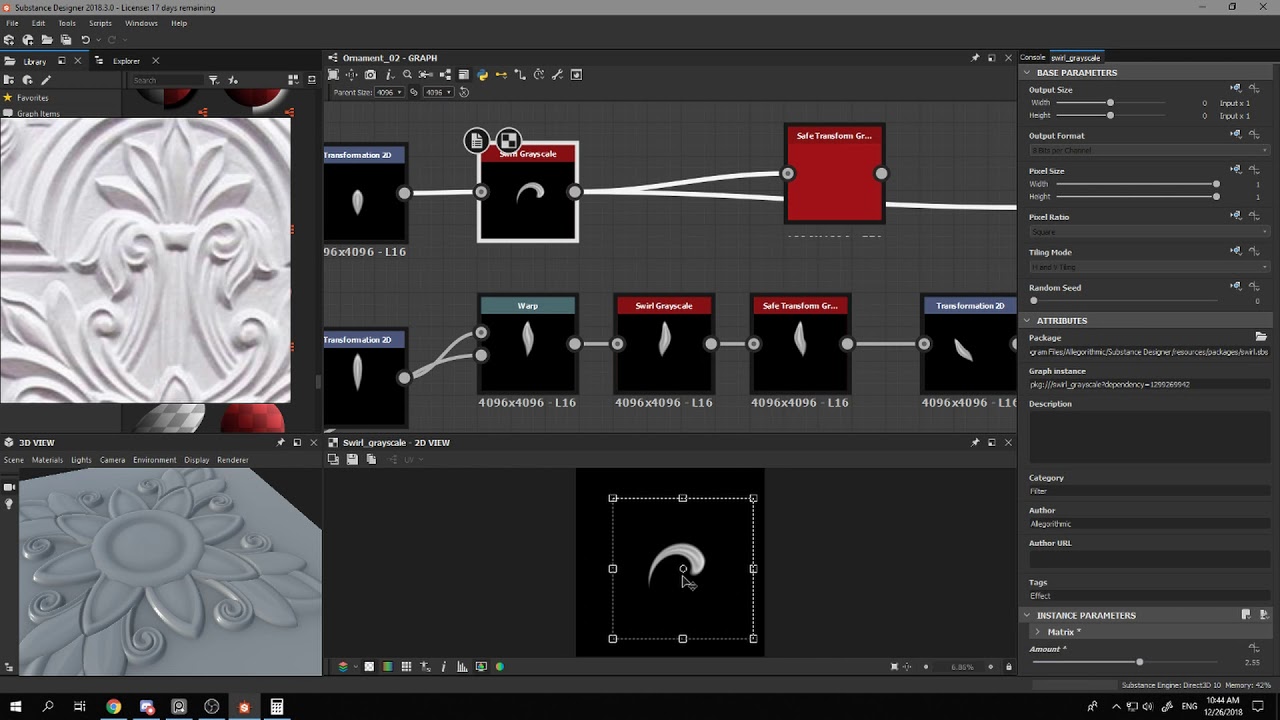Open the Output Format dropdown
The image size is (1280, 720).
1149,150
